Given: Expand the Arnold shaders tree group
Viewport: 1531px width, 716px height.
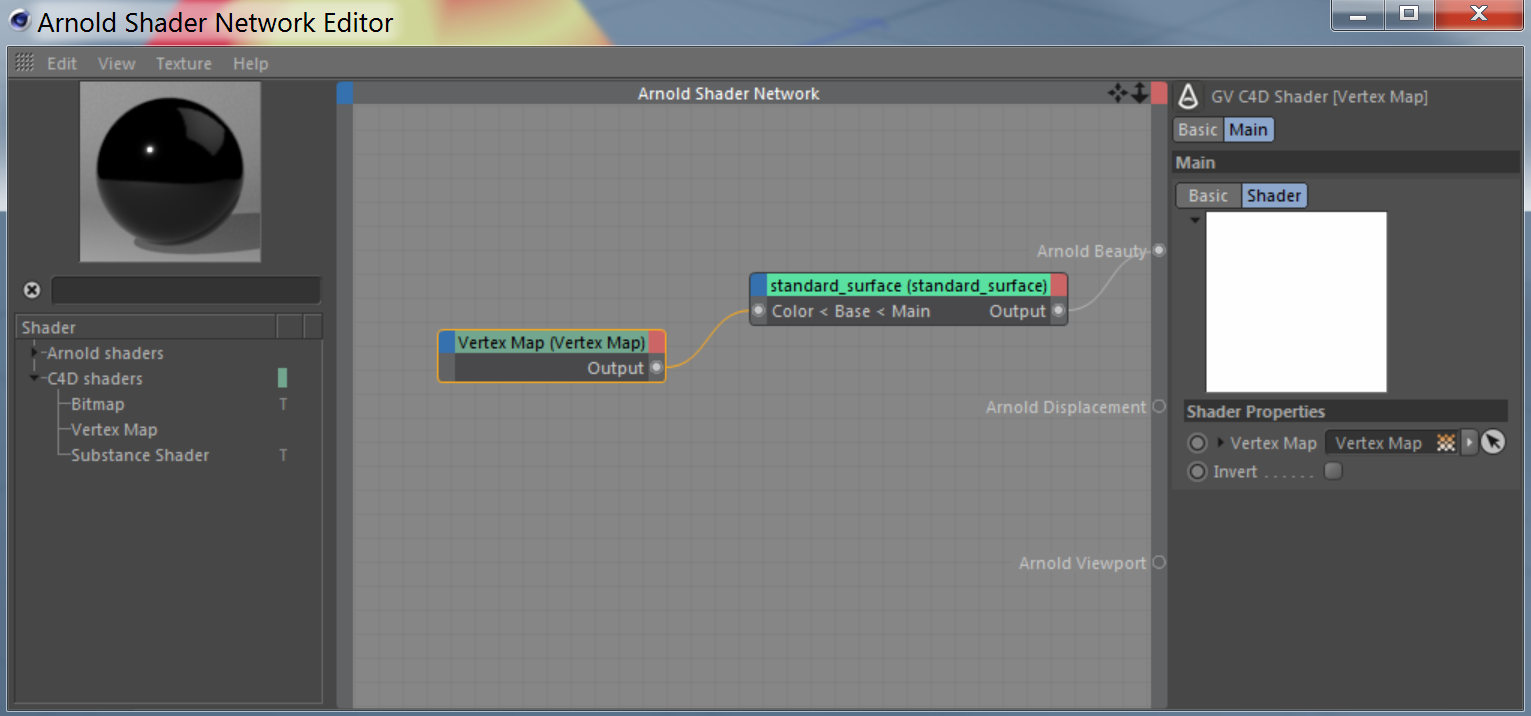Looking at the screenshot, I should coord(35,353).
